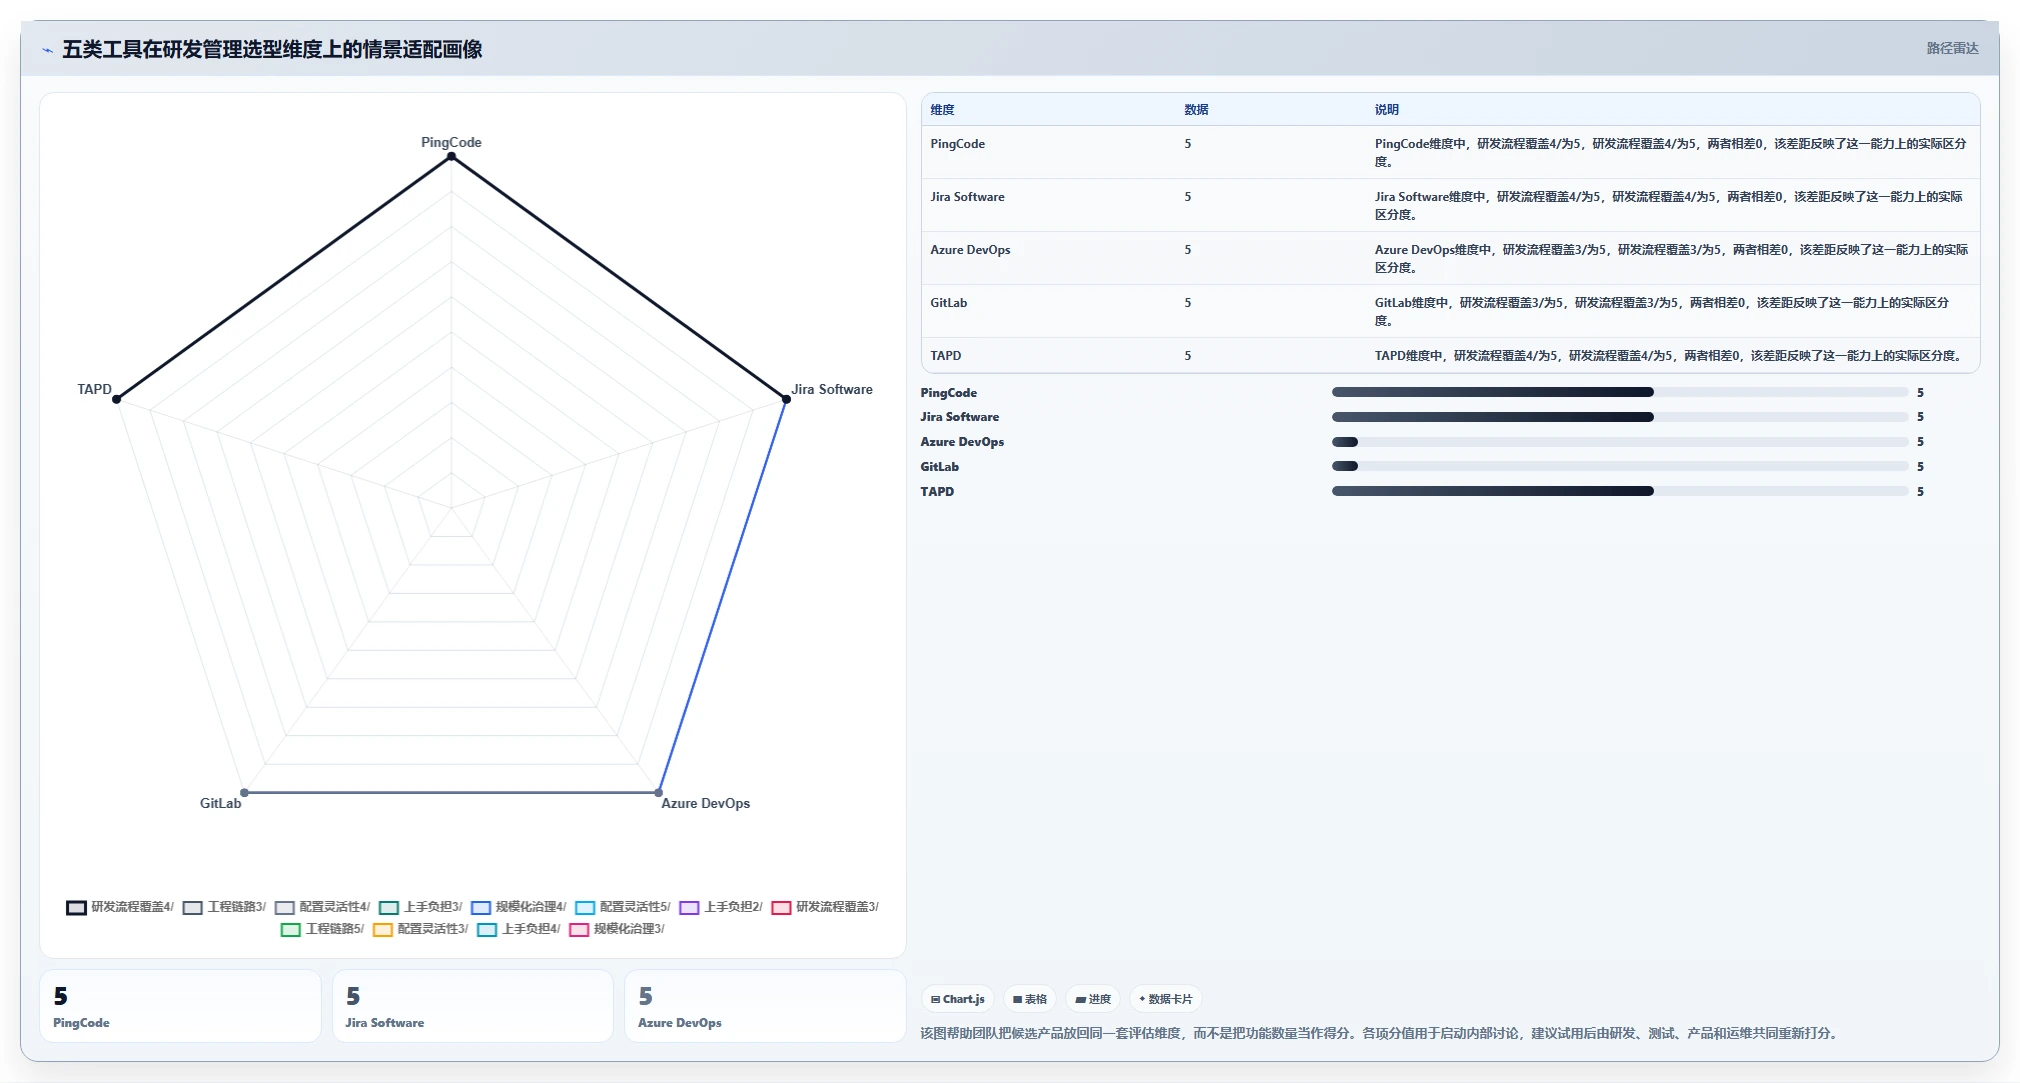Select the TAPD cell in the table
Image resolution: width=2020 pixels, height=1083 pixels.
[945, 356]
